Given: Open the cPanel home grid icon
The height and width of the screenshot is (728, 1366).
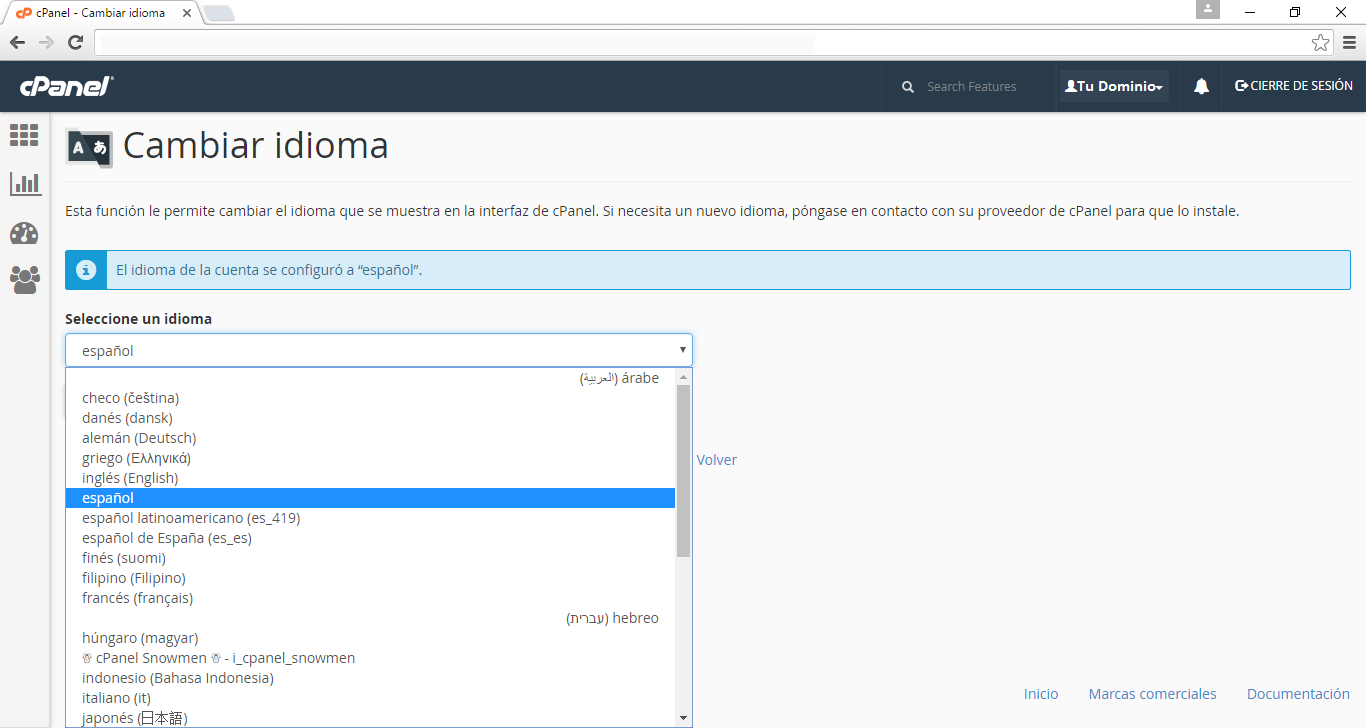Looking at the screenshot, I should [x=24, y=135].
